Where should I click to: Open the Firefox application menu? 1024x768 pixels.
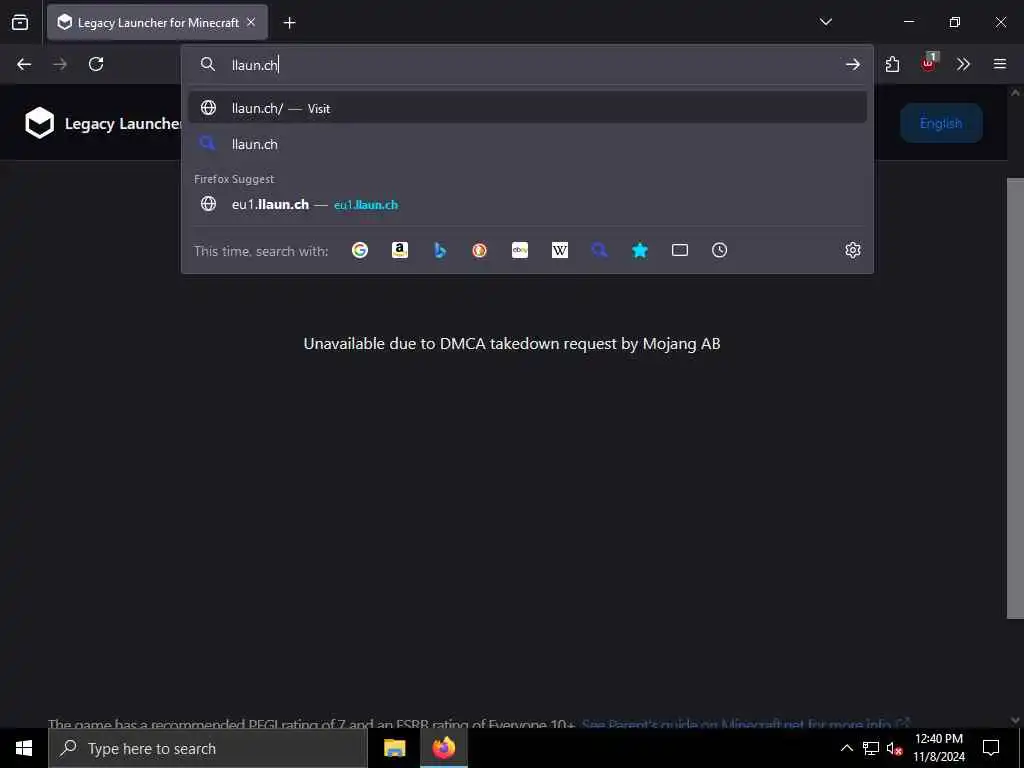[999, 64]
